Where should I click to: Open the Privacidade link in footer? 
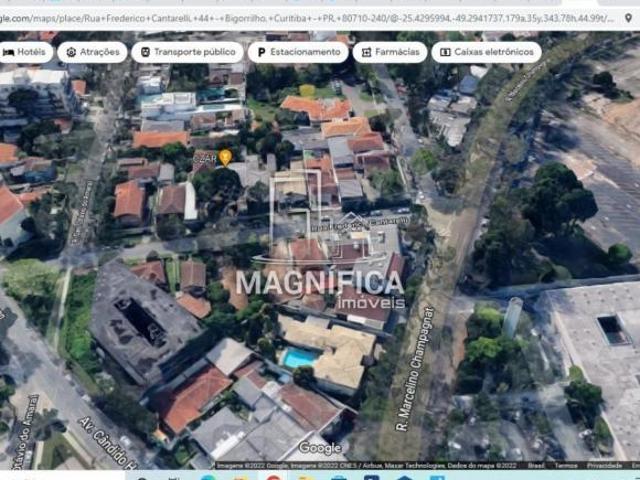605,466
